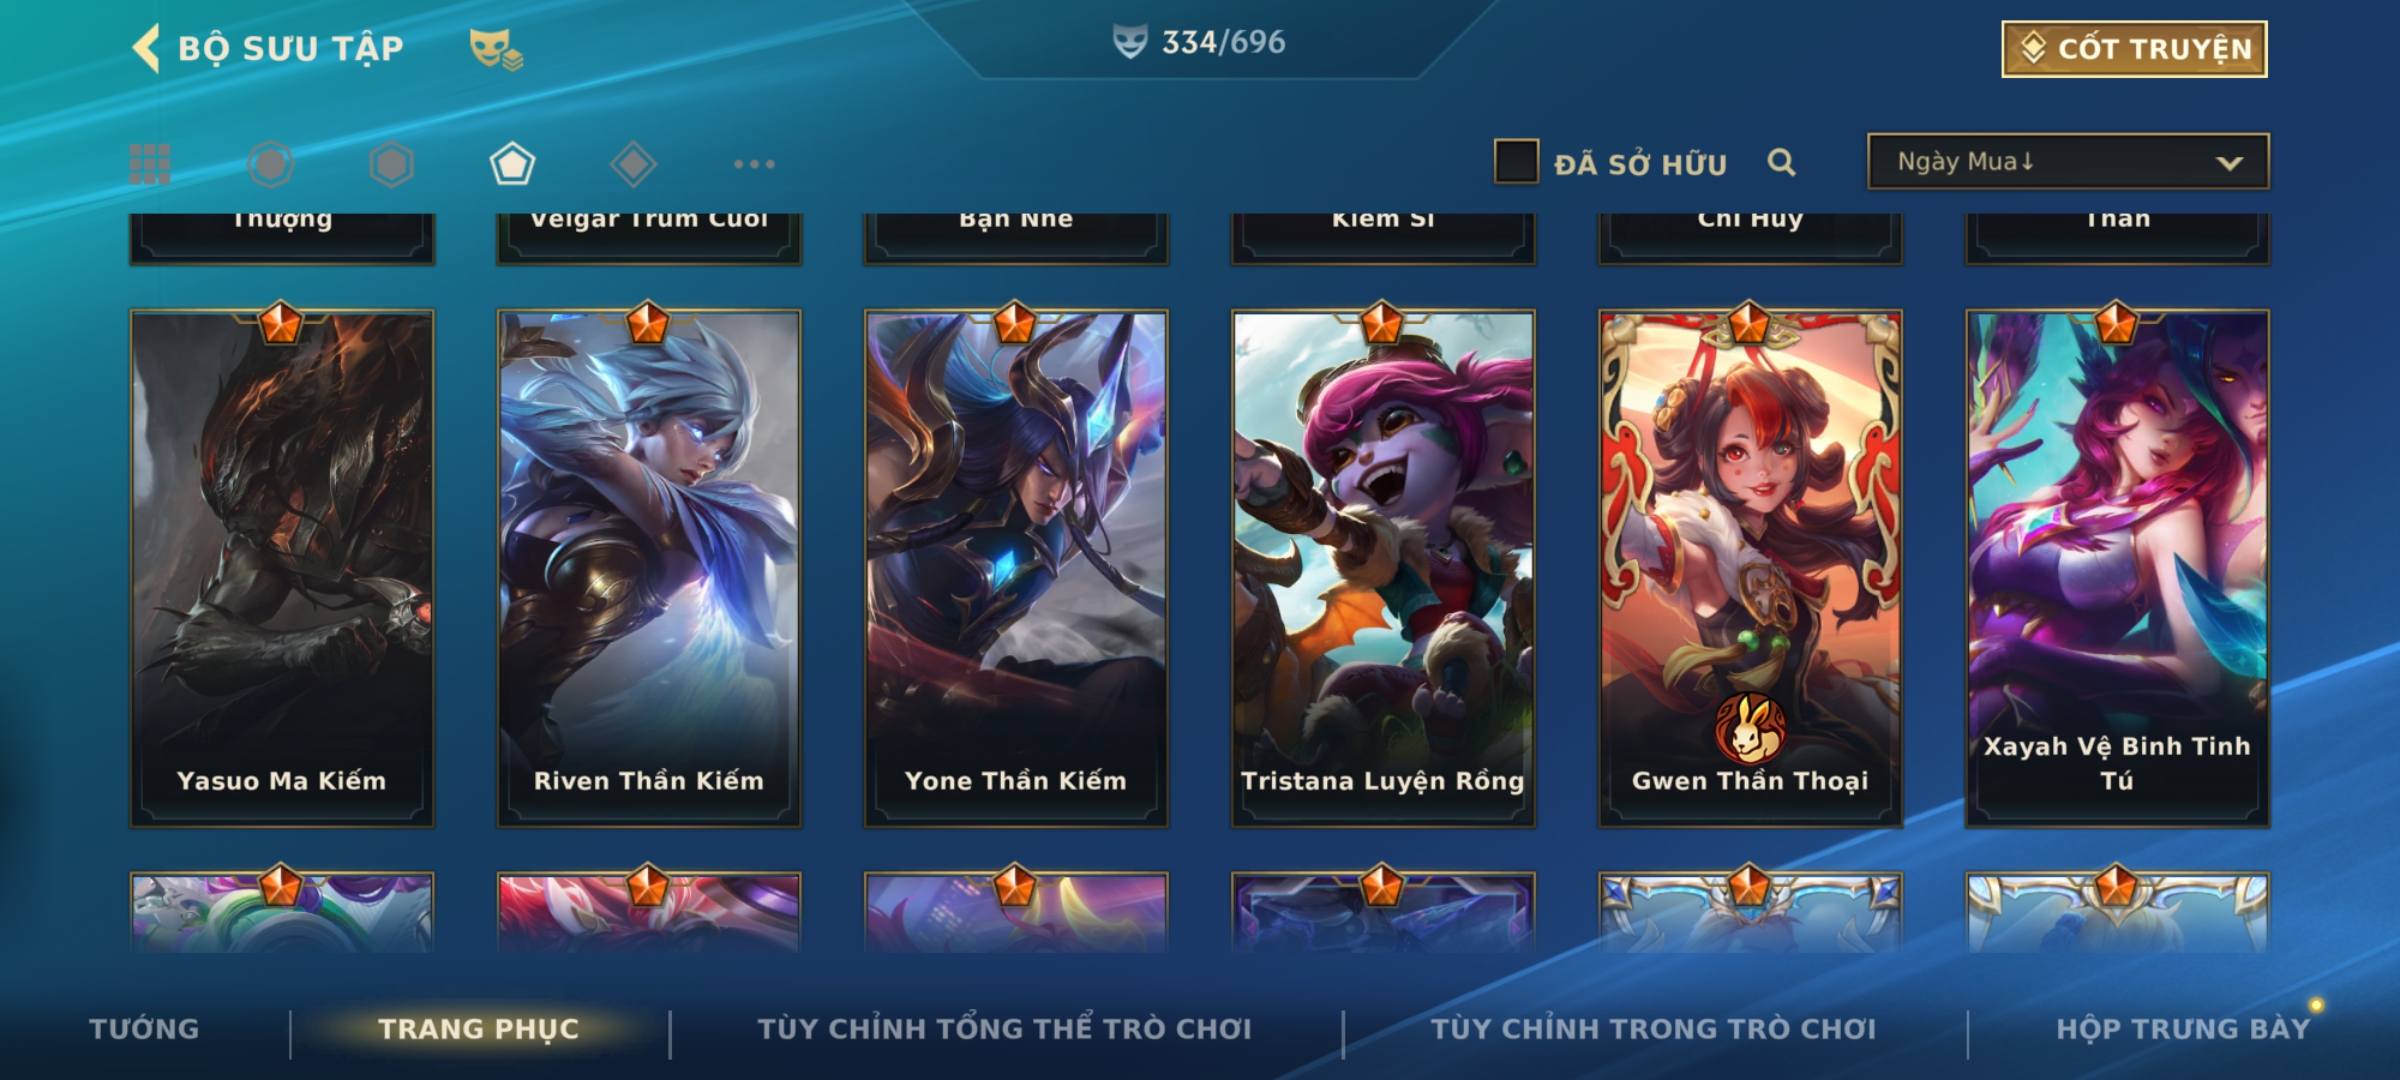Filter by the diamond rarity gem icon
Screen dimensions: 2400x1080
(x=633, y=164)
